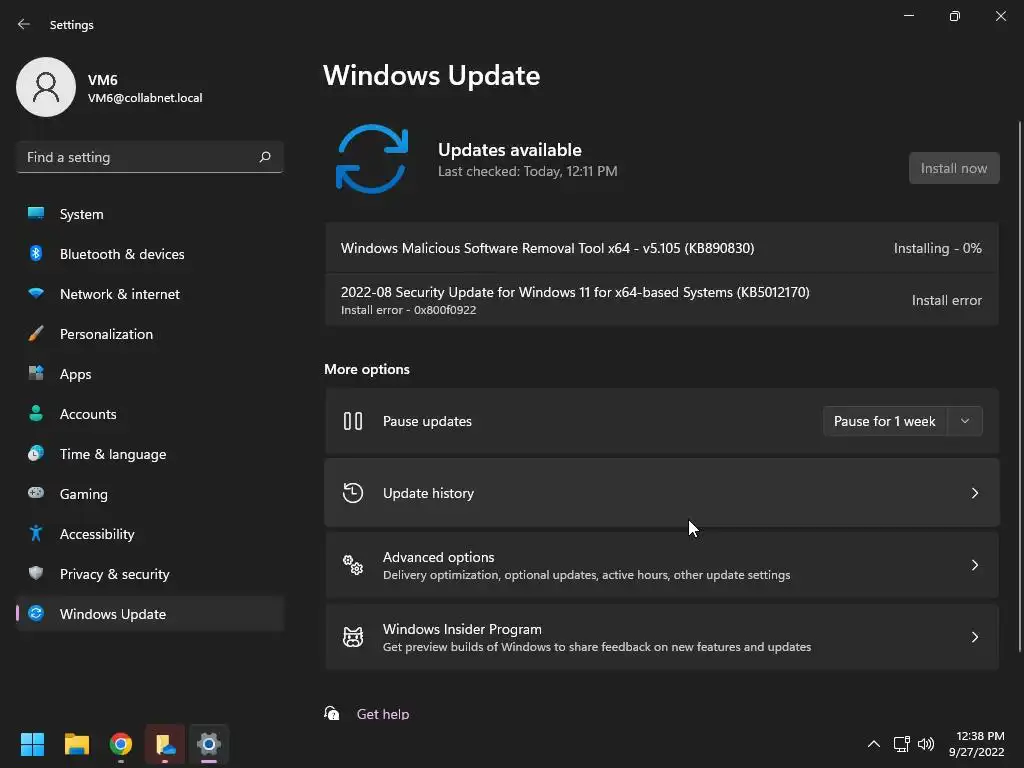The image size is (1024, 768).
Task: Click the Accounts person icon
Action: (x=36, y=413)
